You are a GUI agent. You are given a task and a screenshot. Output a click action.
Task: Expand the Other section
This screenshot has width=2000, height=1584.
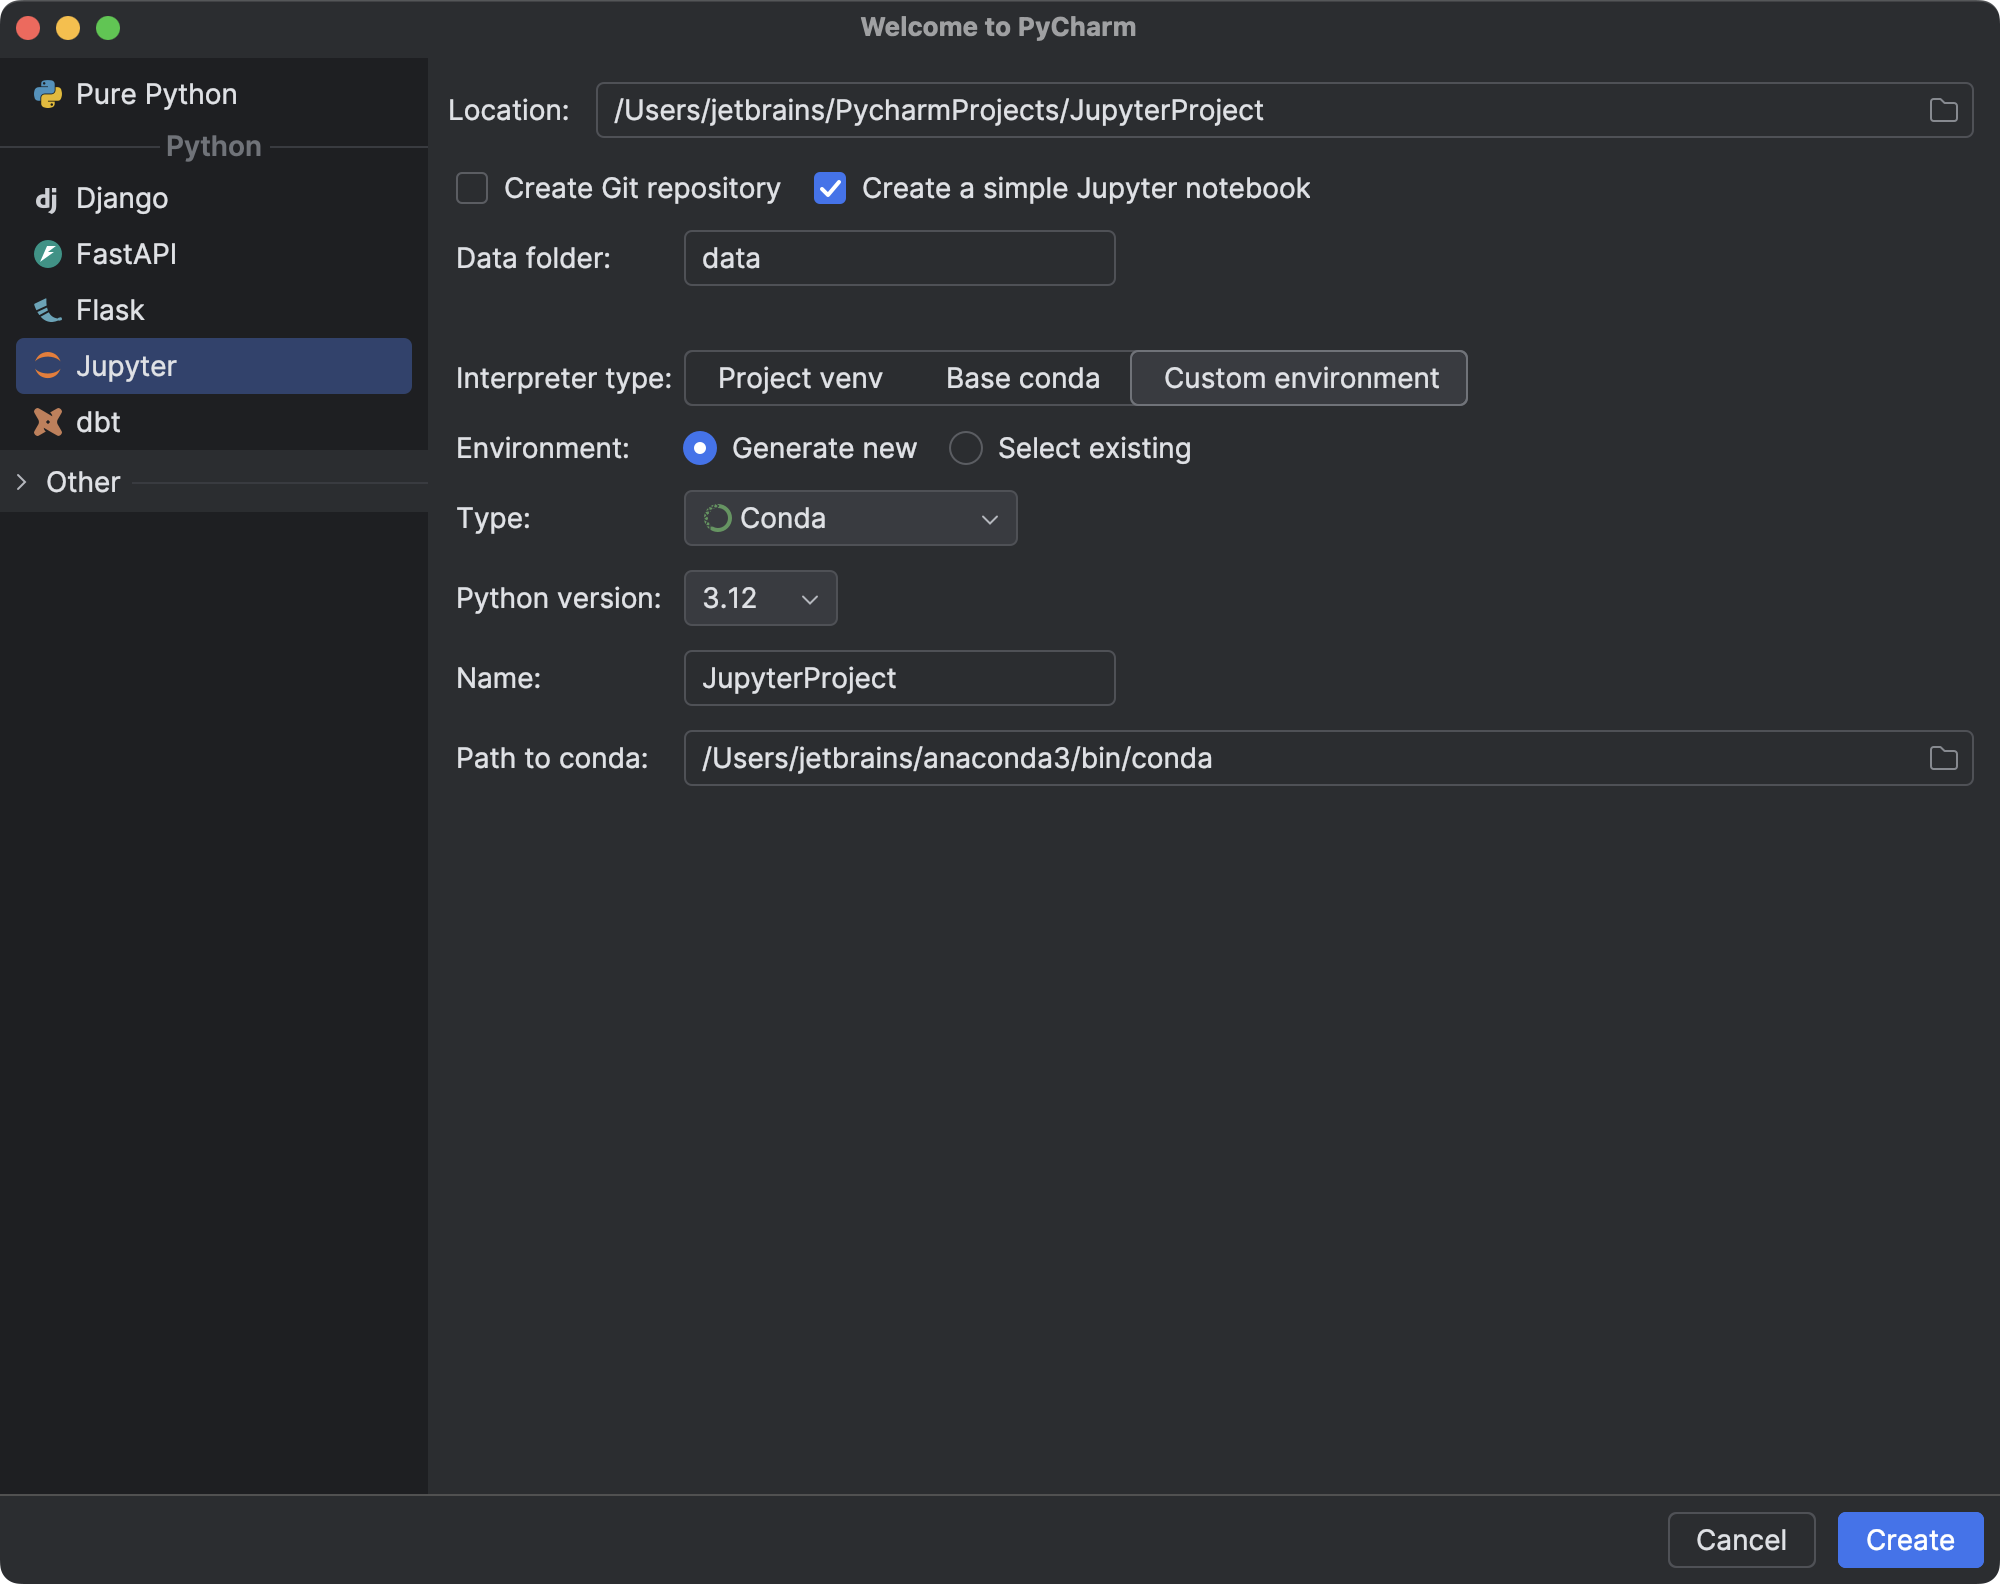[22, 482]
